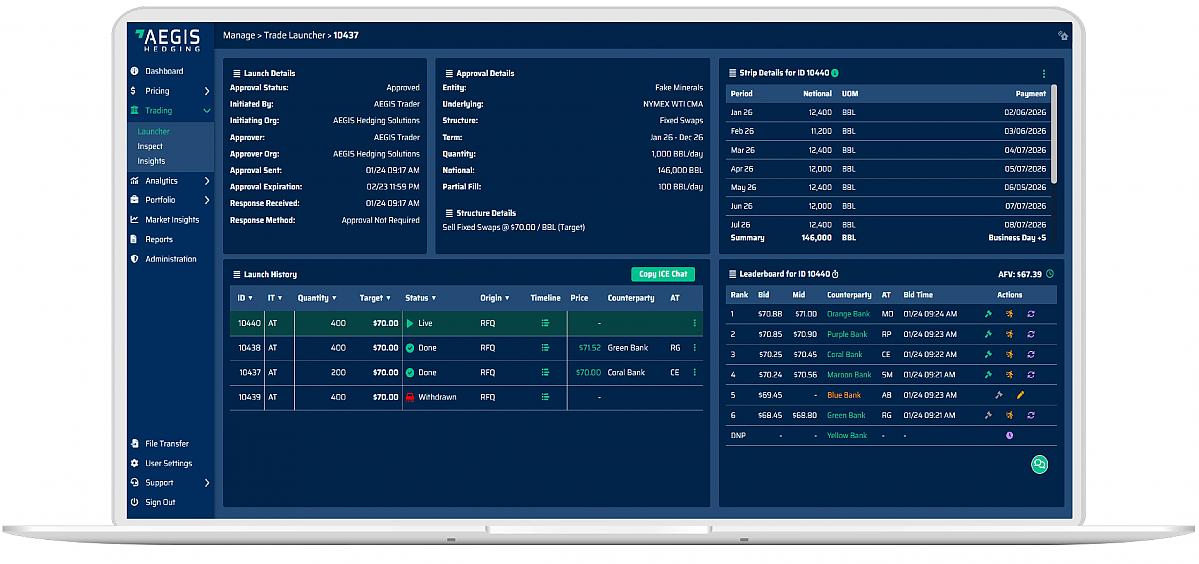Click the gavel icon in Maroon Bank row

coord(988,374)
